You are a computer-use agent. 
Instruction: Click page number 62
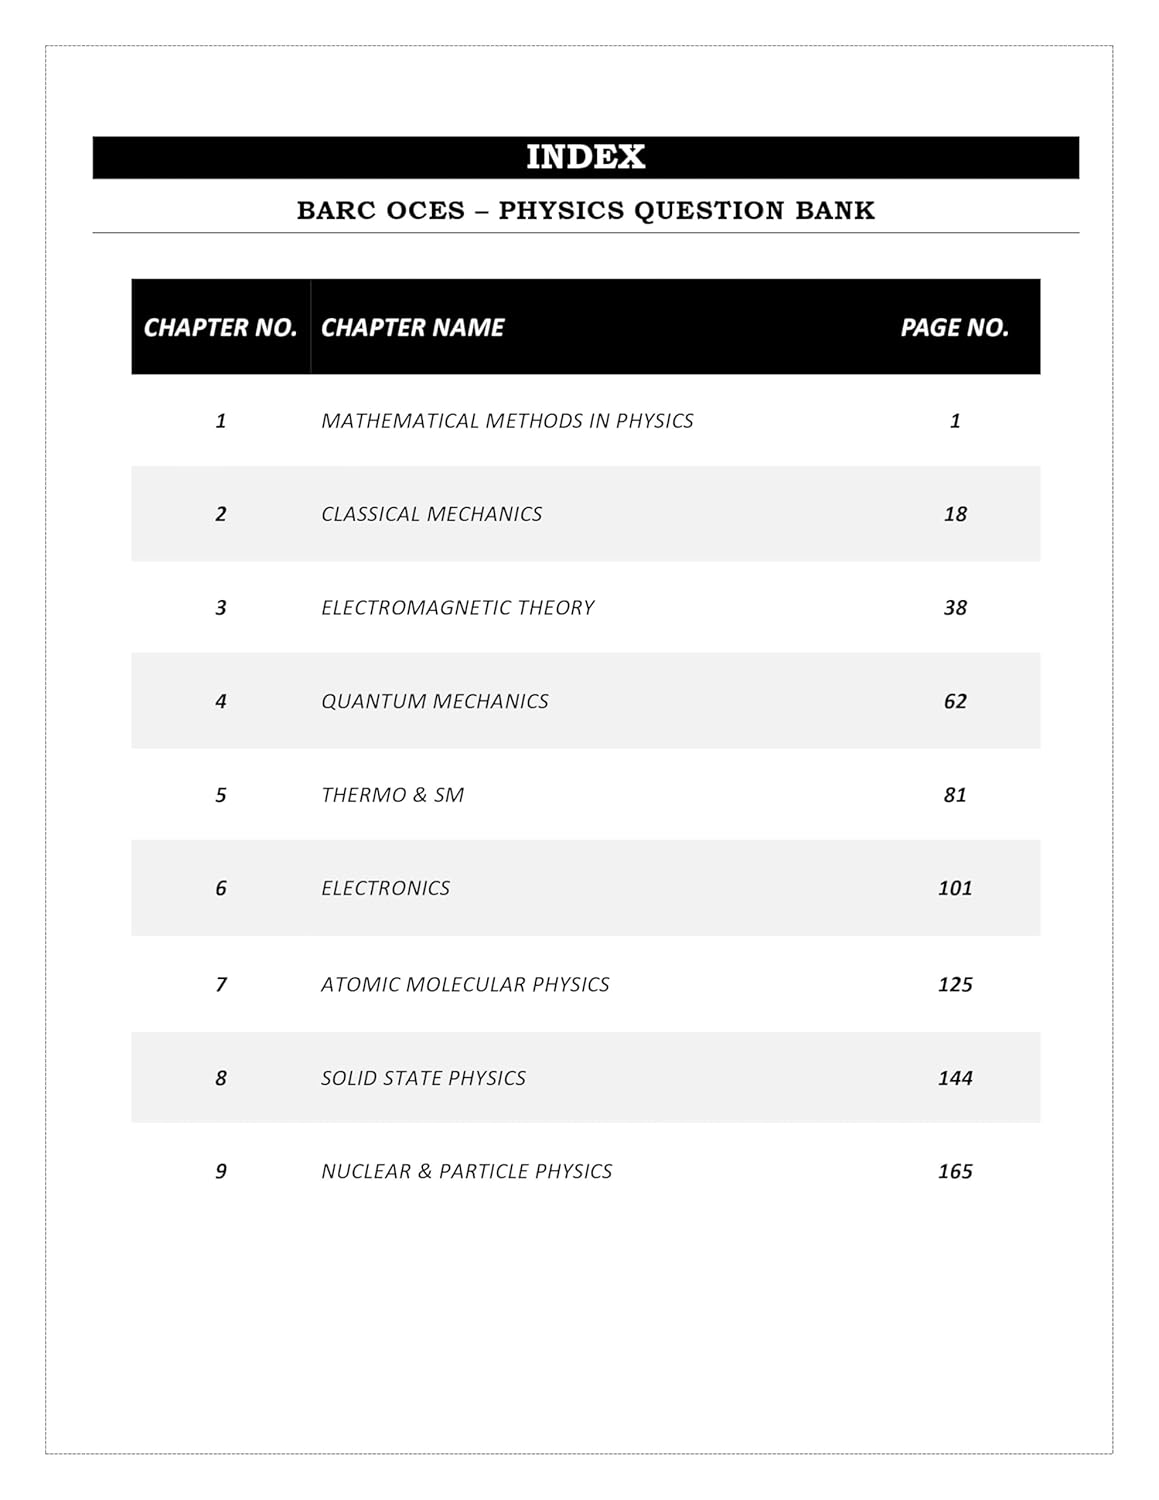click(955, 701)
